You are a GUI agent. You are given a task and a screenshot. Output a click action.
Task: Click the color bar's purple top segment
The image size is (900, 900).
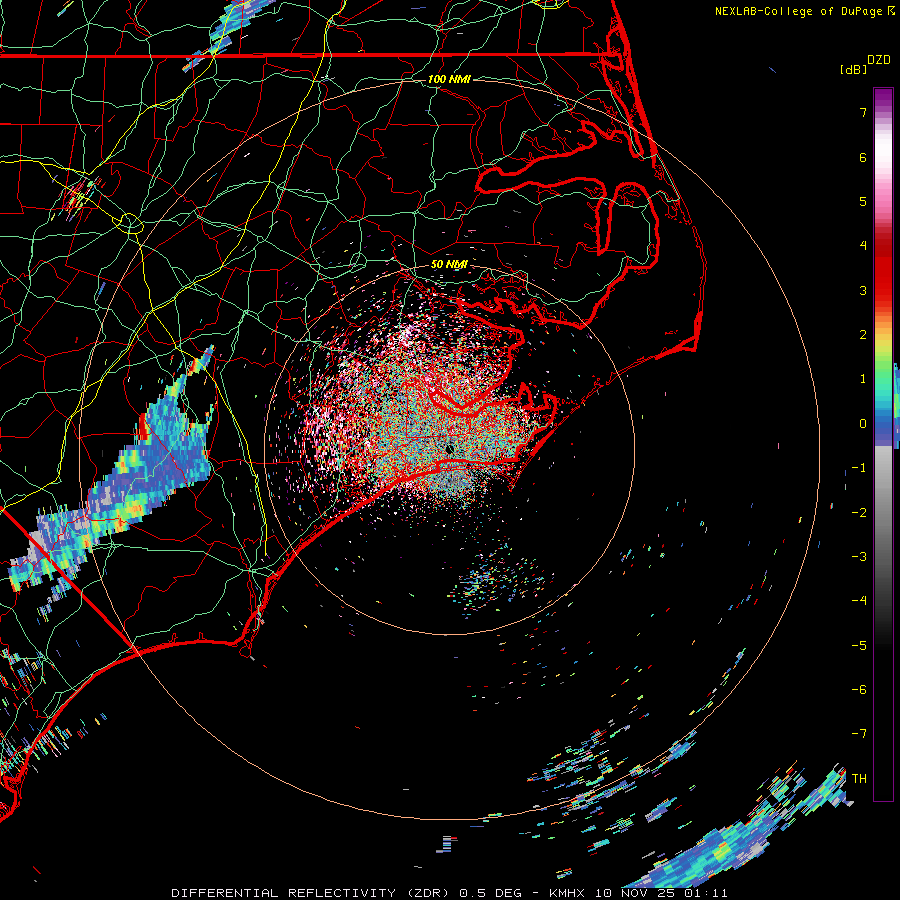(883, 98)
